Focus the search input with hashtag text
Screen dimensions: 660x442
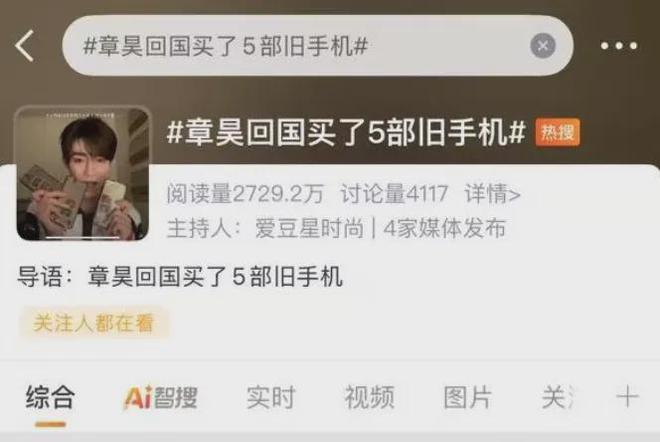[x=295, y=45]
